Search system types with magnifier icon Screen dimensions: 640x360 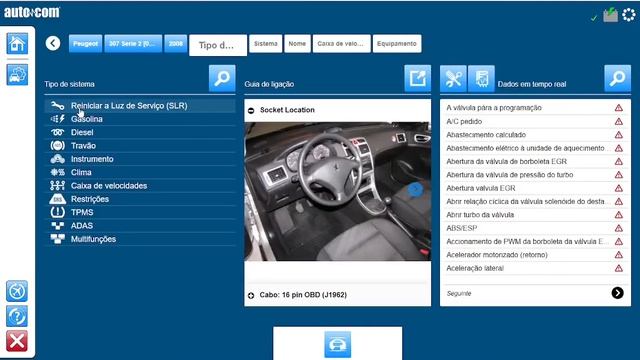click(222, 78)
